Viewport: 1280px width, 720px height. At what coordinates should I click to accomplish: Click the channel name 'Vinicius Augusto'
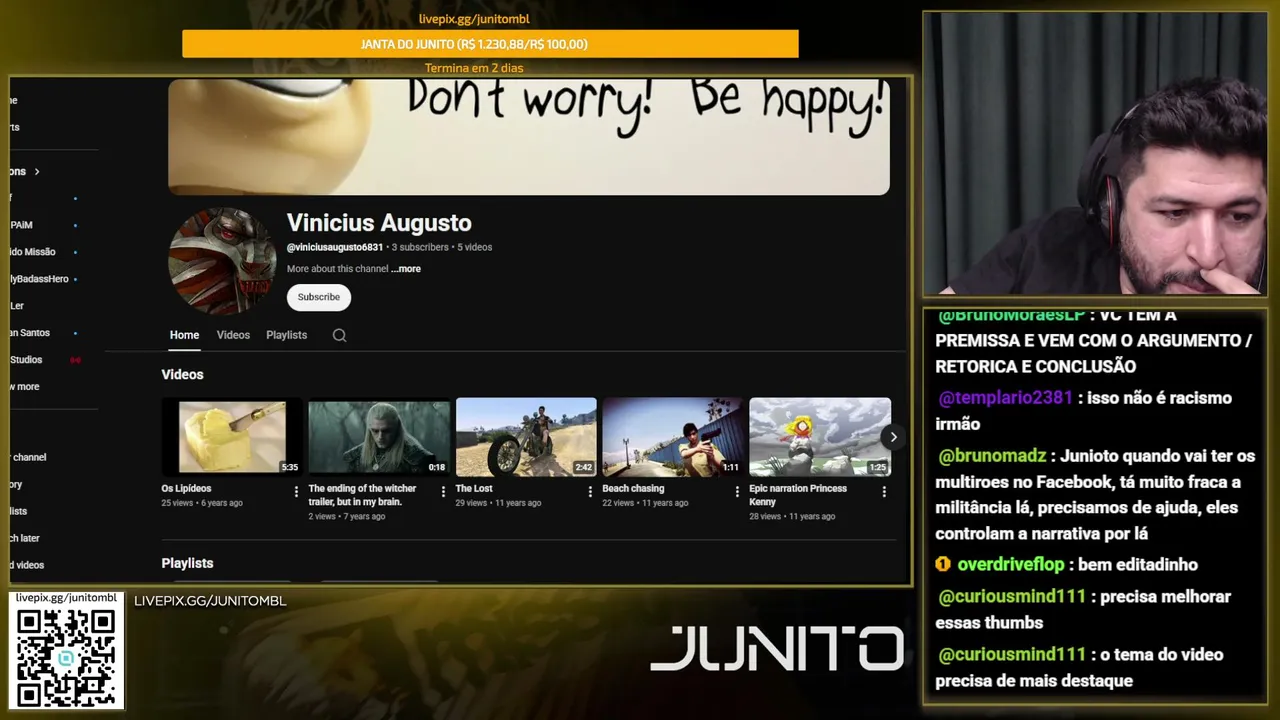(379, 223)
